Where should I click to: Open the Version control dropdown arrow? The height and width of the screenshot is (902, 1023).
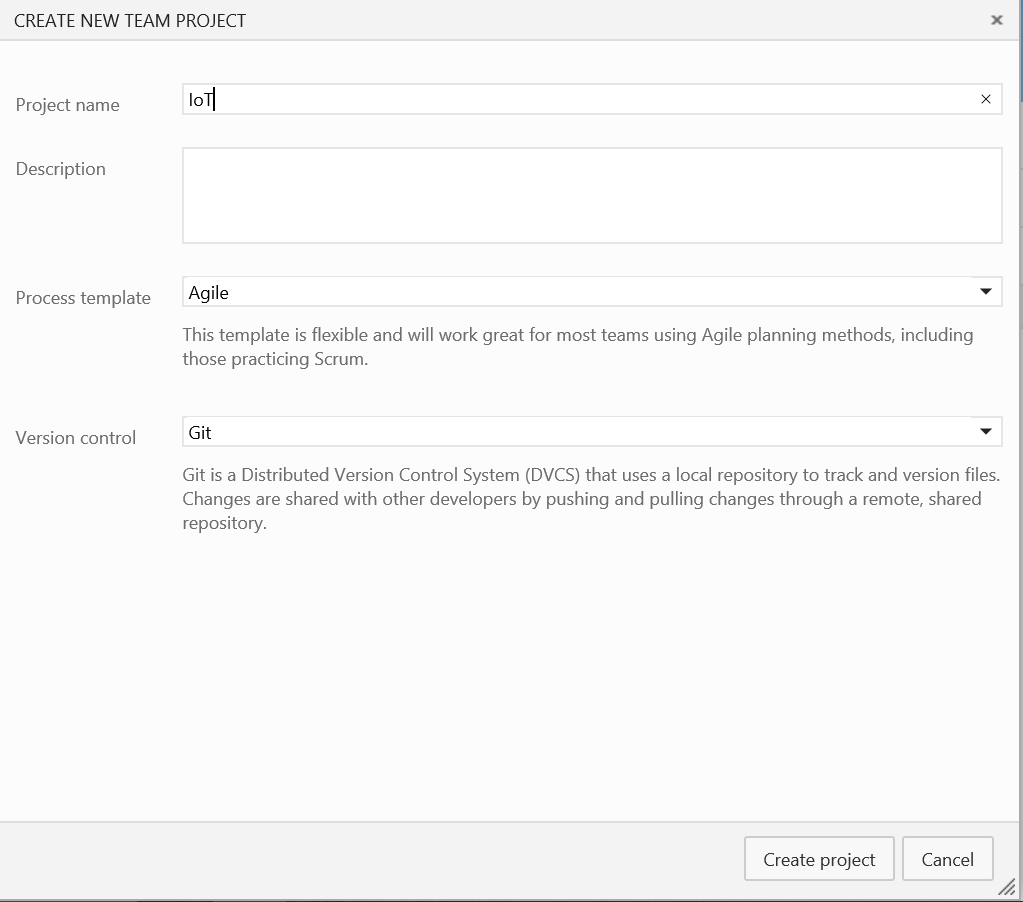pos(985,432)
